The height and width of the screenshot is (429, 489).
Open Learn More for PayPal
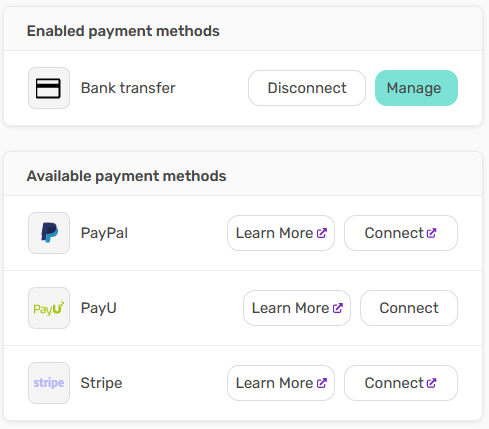(x=281, y=233)
